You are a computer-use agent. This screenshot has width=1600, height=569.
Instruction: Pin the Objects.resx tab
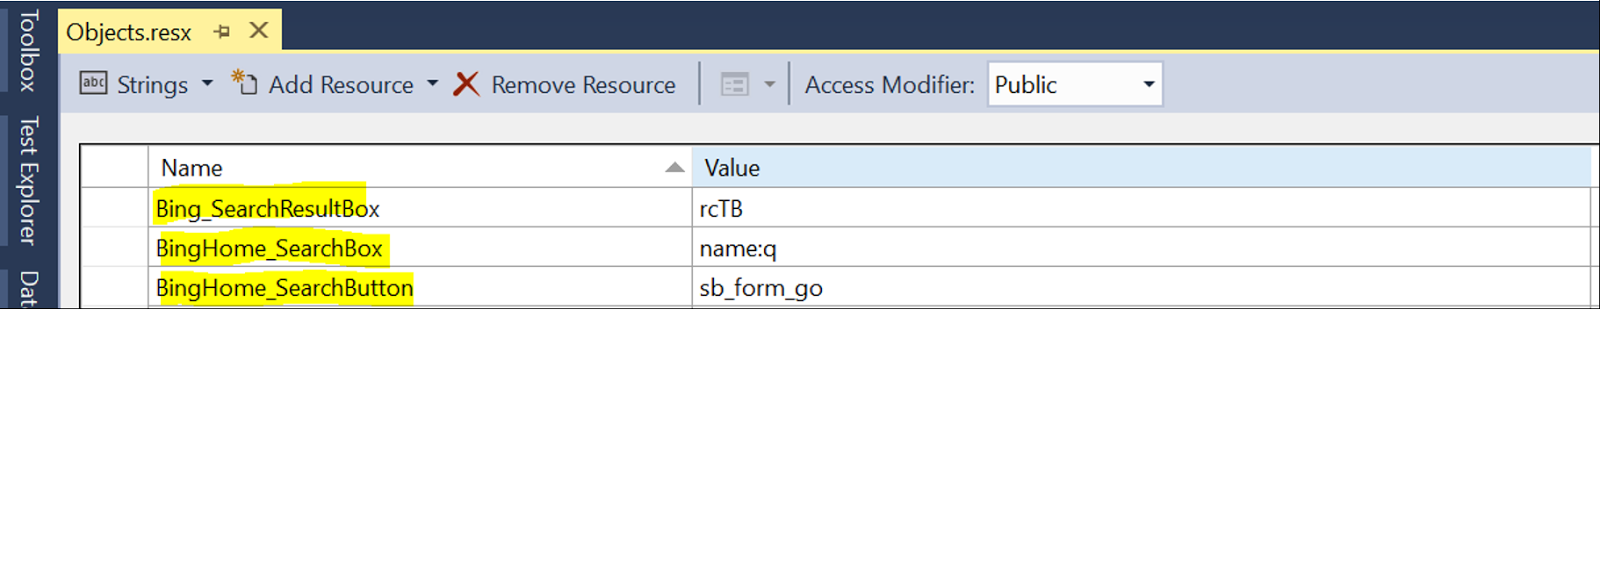pyautogui.click(x=222, y=32)
